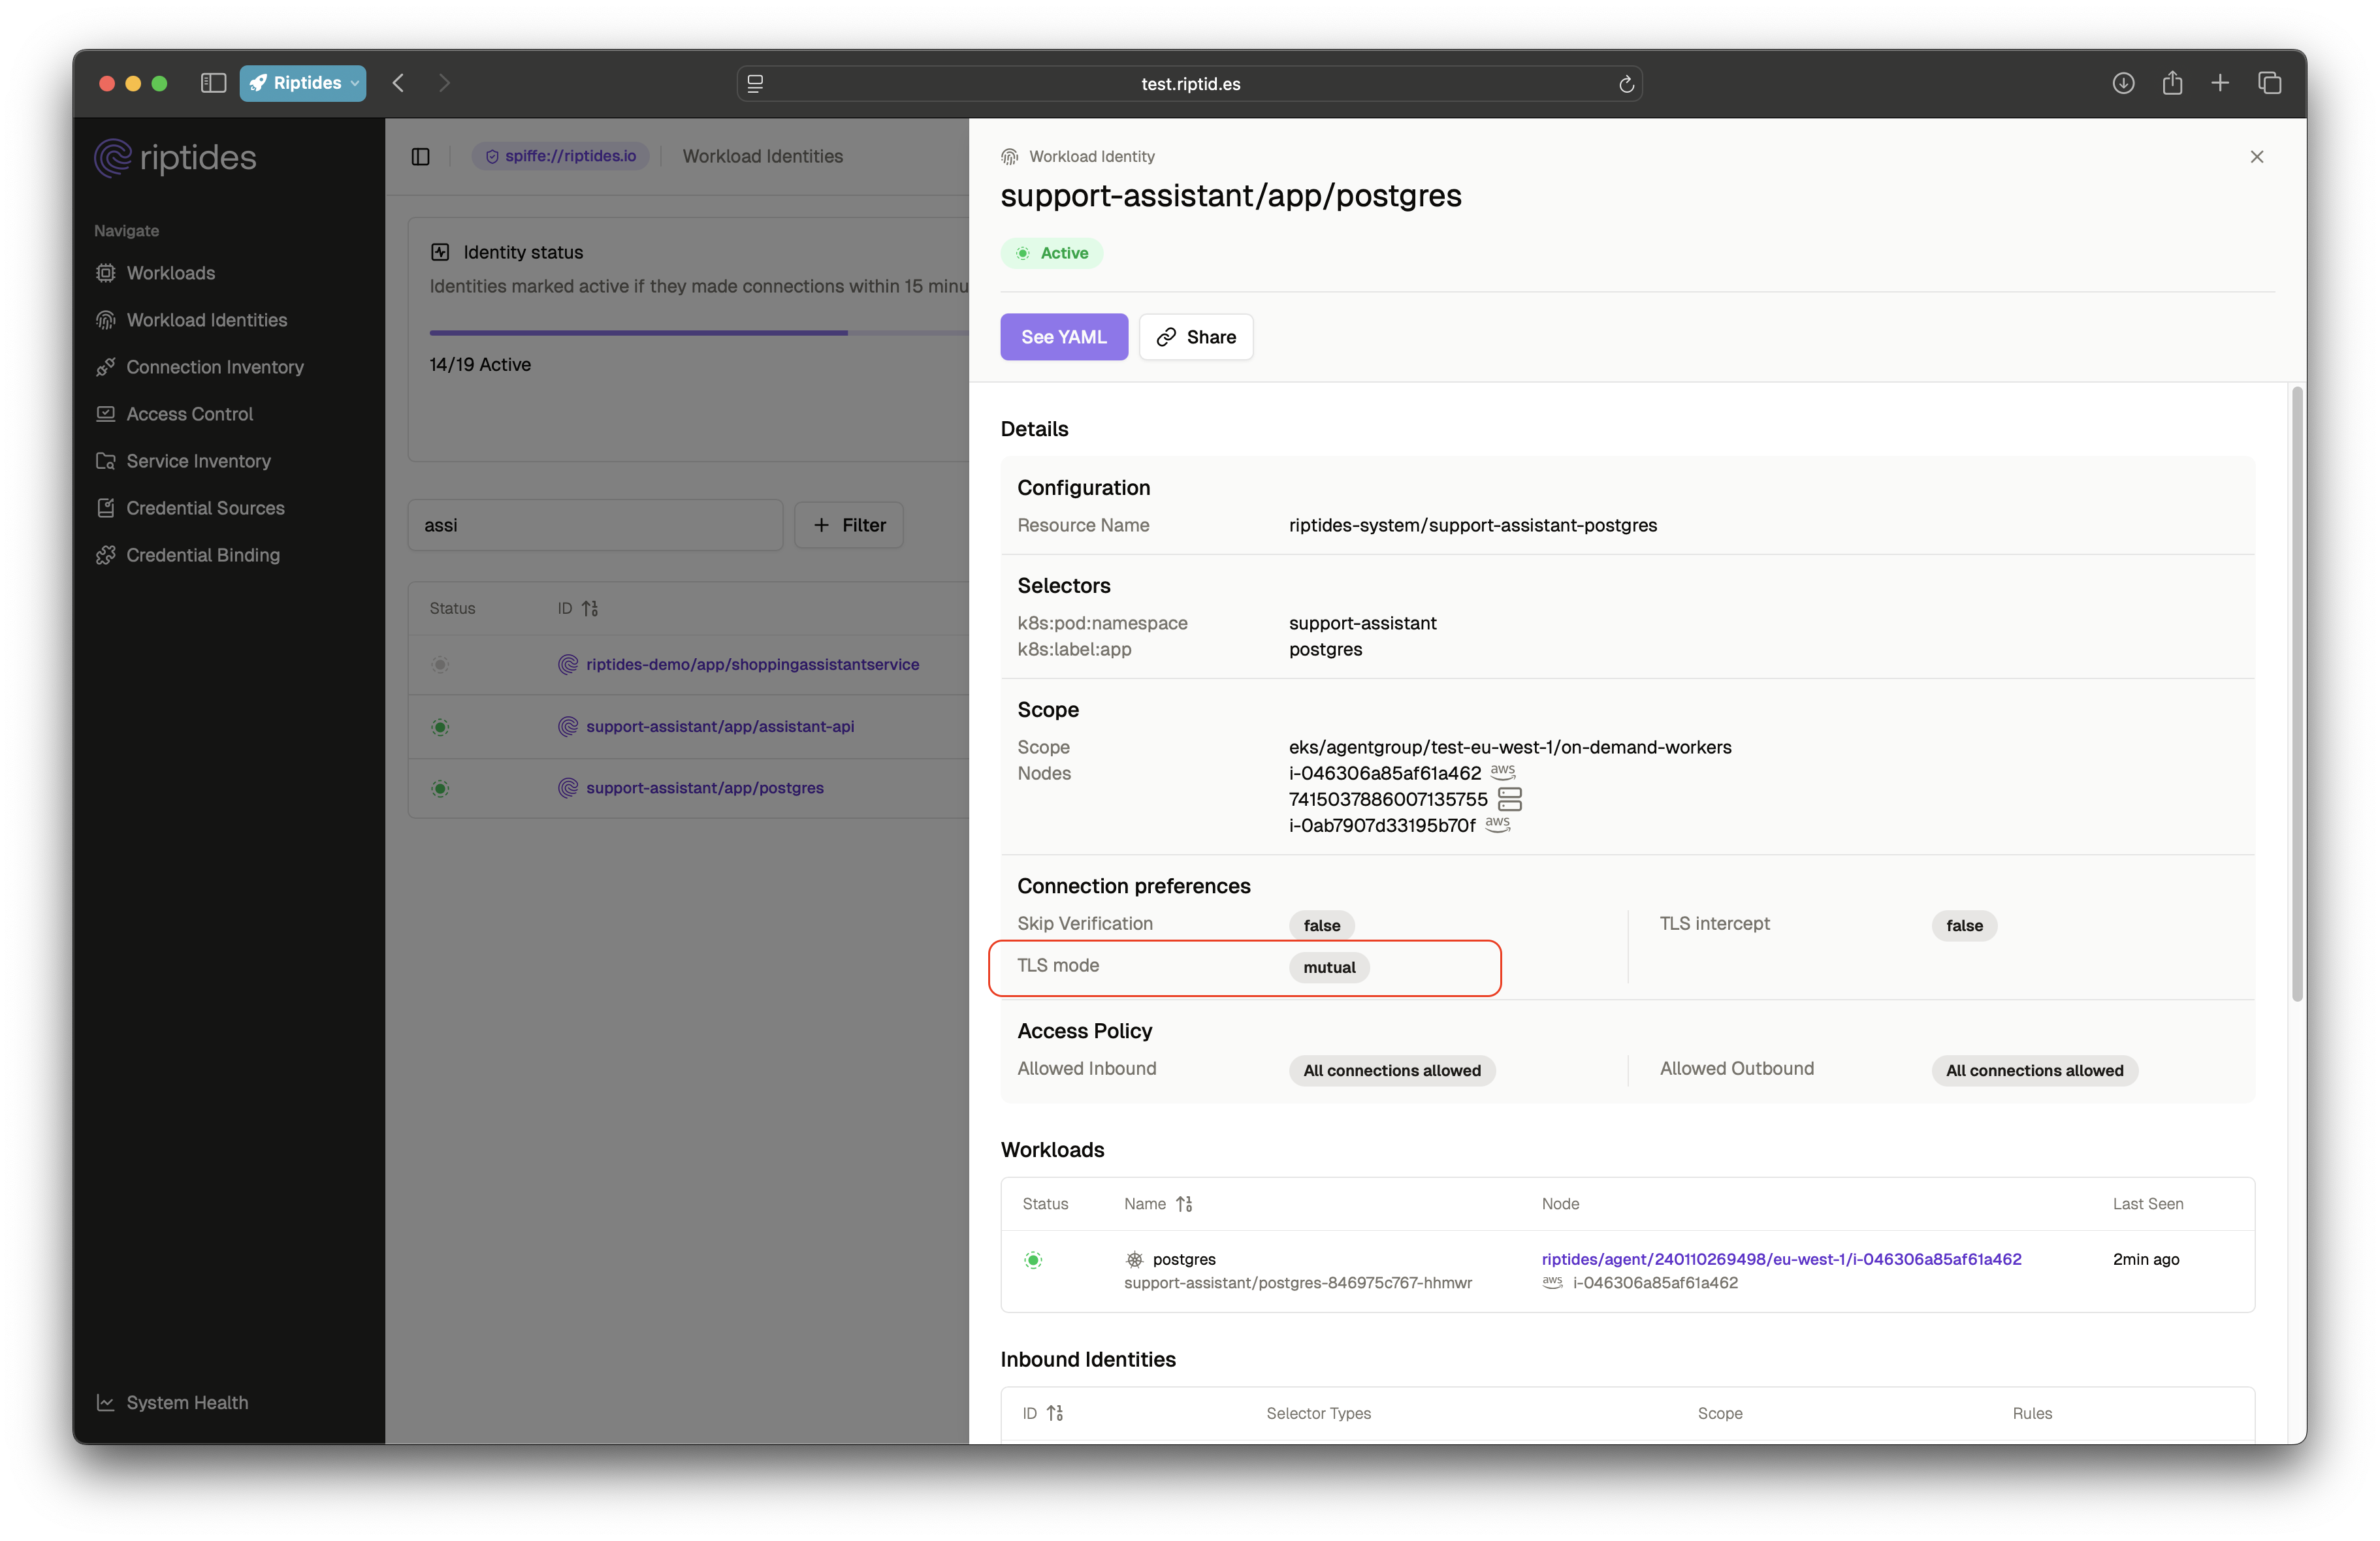This screenshot has height=1541, width=2380.
Task: Sort identity list by ID column
Action: coord(590,608)
